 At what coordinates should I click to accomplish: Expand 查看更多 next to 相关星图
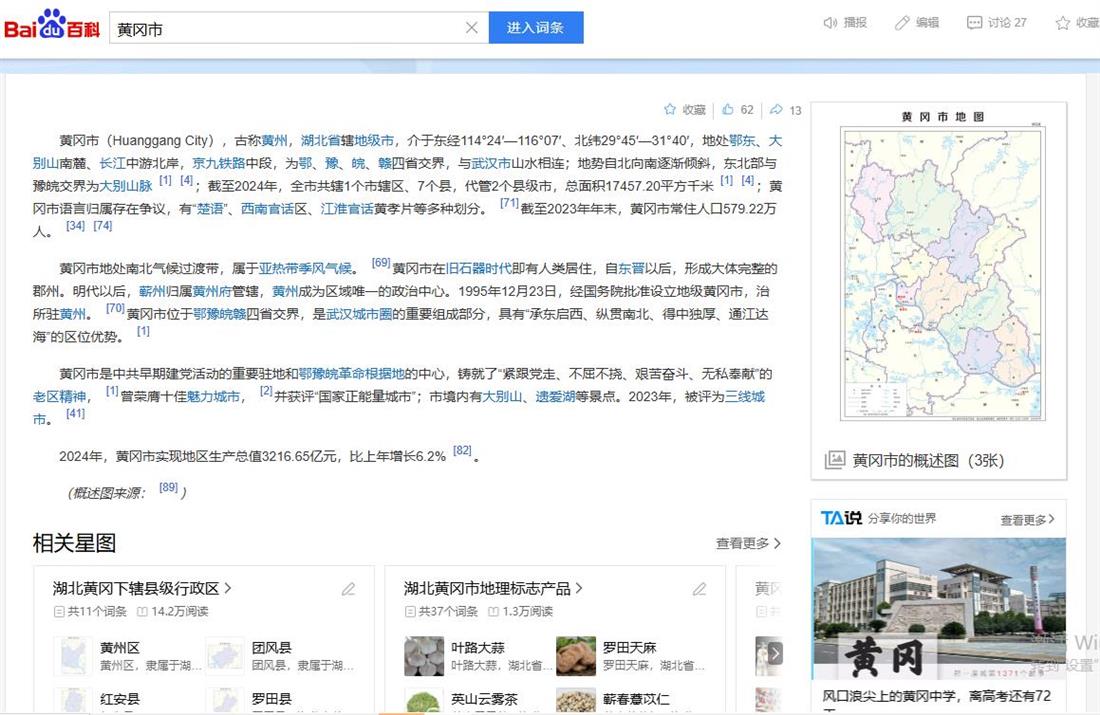748,543
